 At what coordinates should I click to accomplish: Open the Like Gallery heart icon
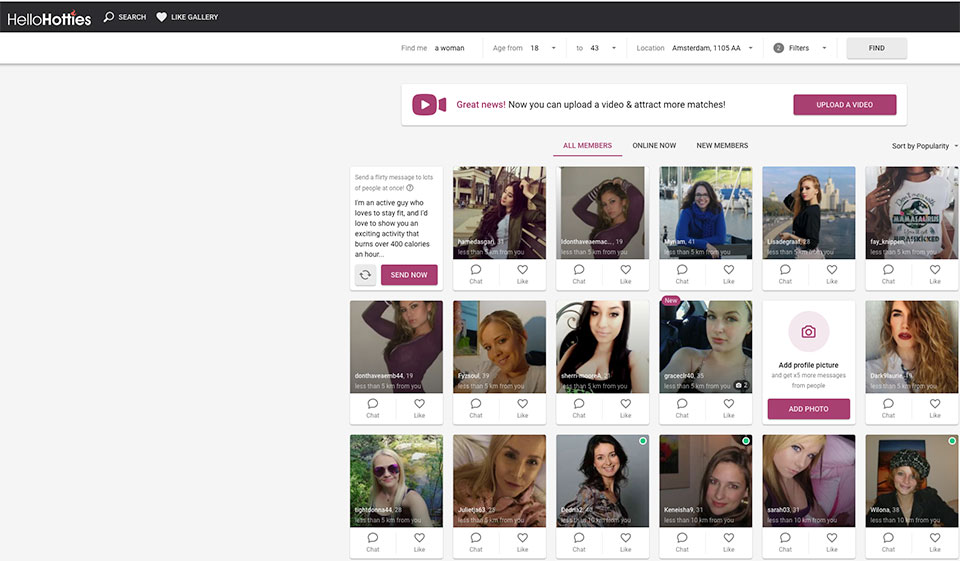tap(162, 17)
